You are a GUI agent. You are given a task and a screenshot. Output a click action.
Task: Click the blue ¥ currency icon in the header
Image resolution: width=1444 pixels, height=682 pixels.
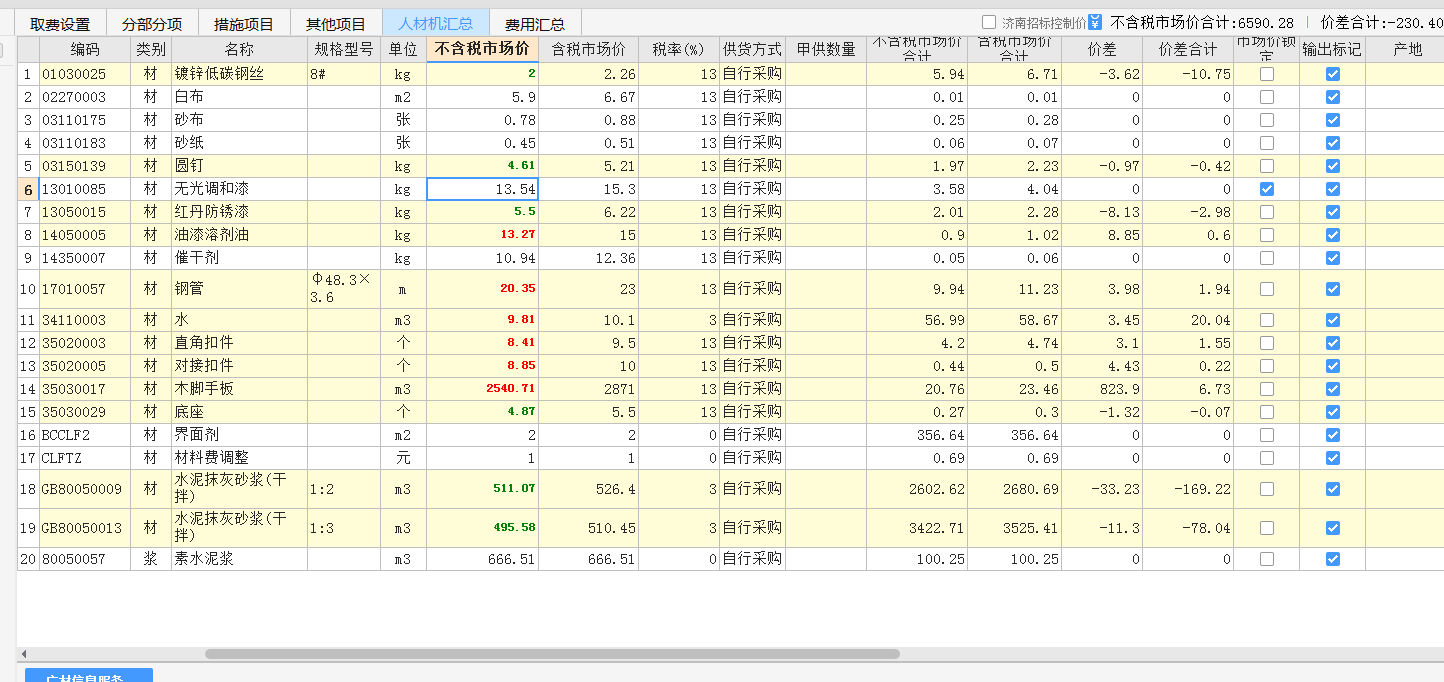pyautogui.click(x=1095, y=21)
